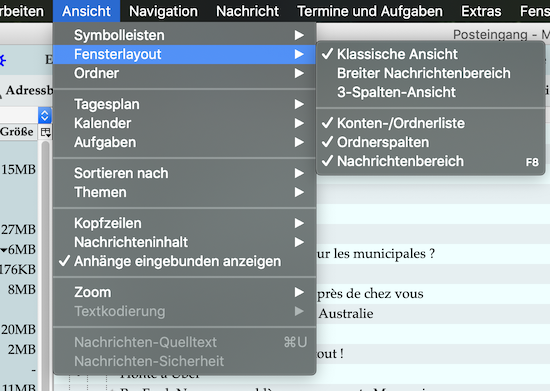Open the Kalender submenu entry
The height and width of the screenshot is (391, 550).
pos(185,123)
